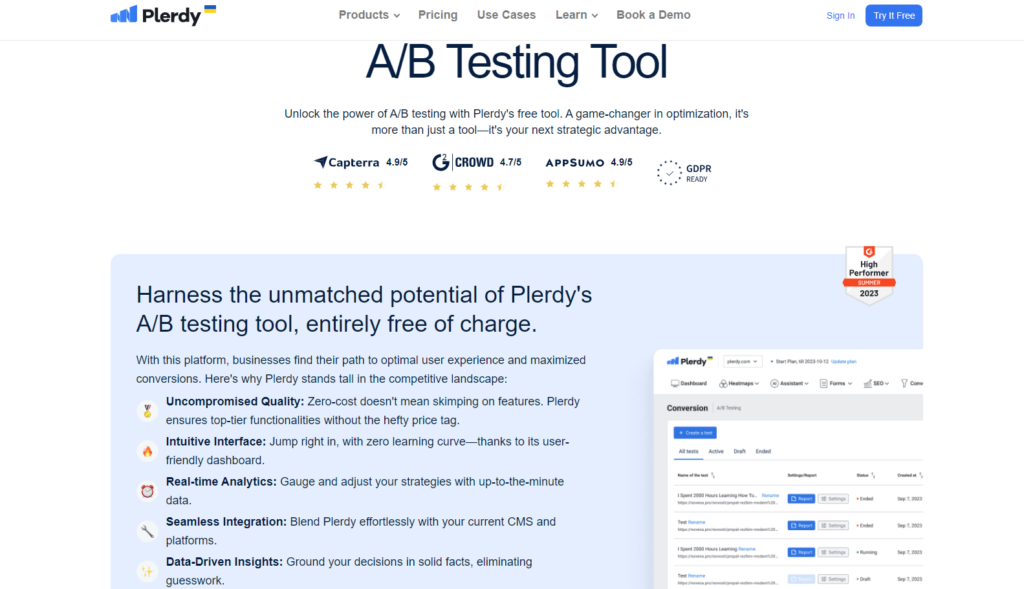This screenshot has height=589, width=1024.
Task: Select the GDPR Ready badge
Action: tap(684, 172)
